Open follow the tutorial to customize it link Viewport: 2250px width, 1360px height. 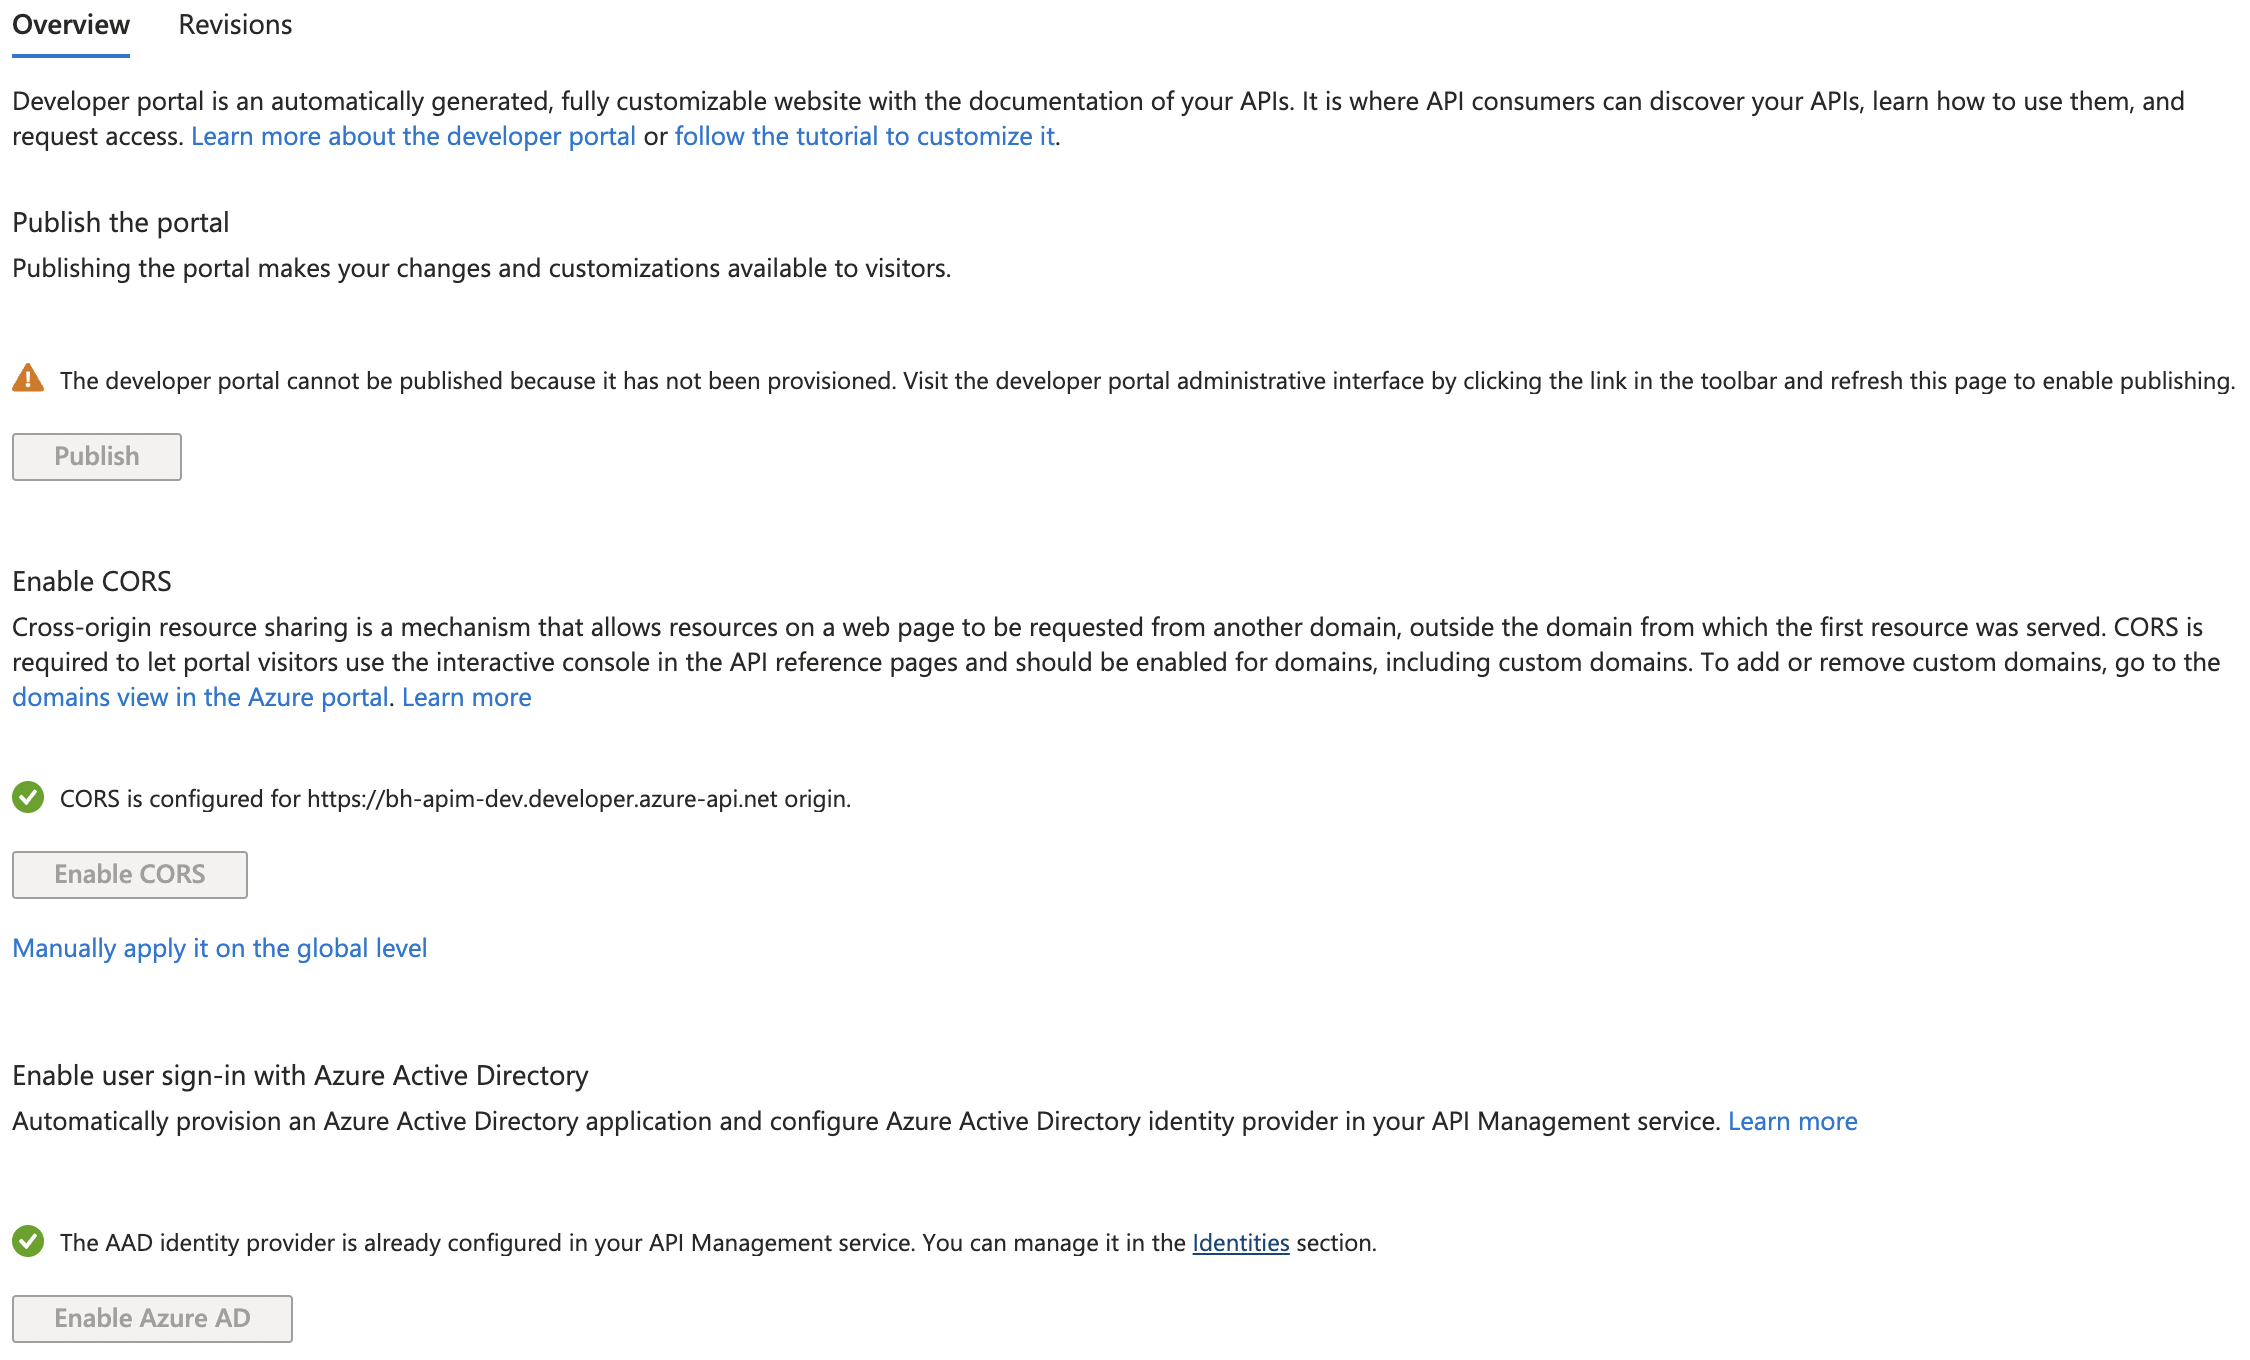point(865,136)
